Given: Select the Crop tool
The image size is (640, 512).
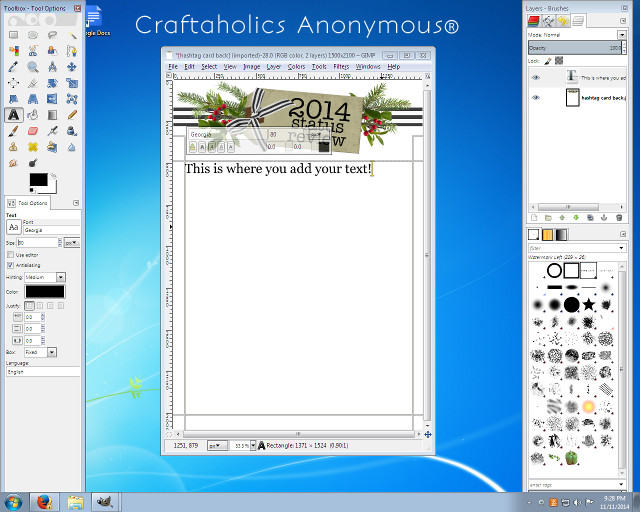Looking at the screenshot, I should coord(33,83).
